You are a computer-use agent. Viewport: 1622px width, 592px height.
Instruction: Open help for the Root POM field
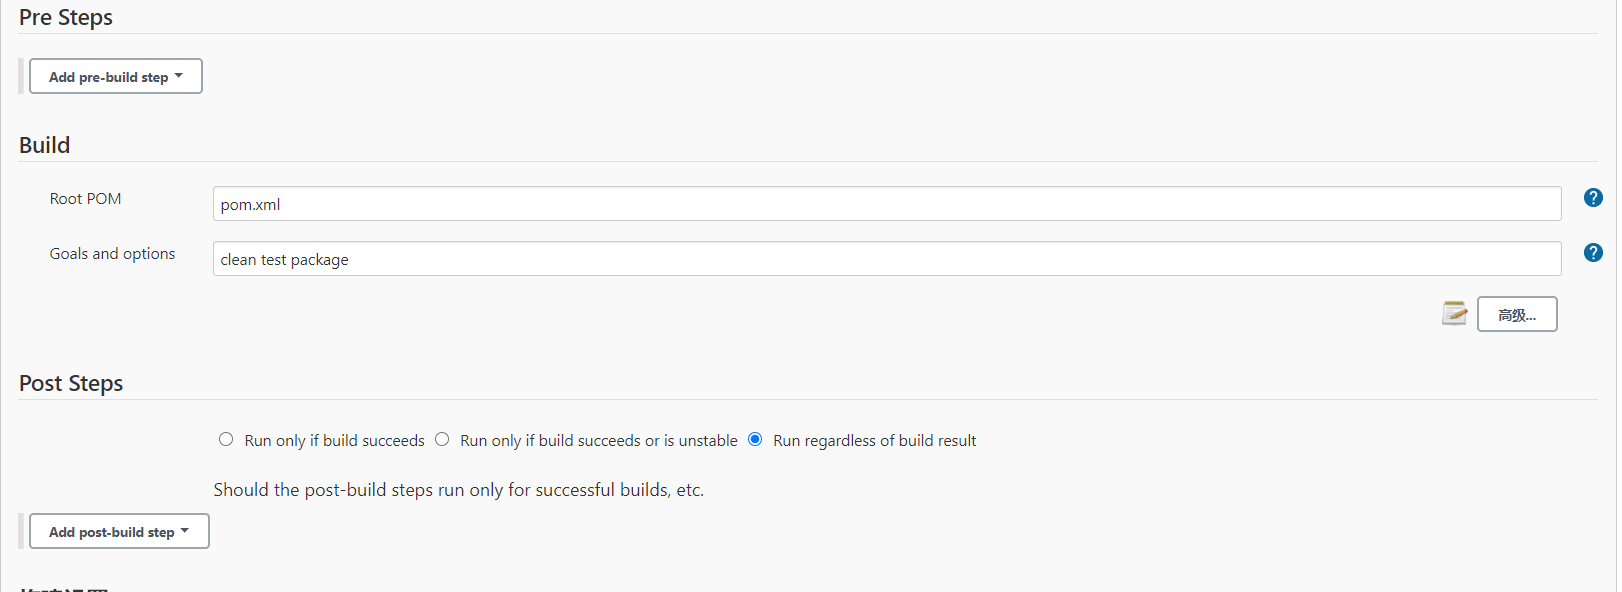1593,198
